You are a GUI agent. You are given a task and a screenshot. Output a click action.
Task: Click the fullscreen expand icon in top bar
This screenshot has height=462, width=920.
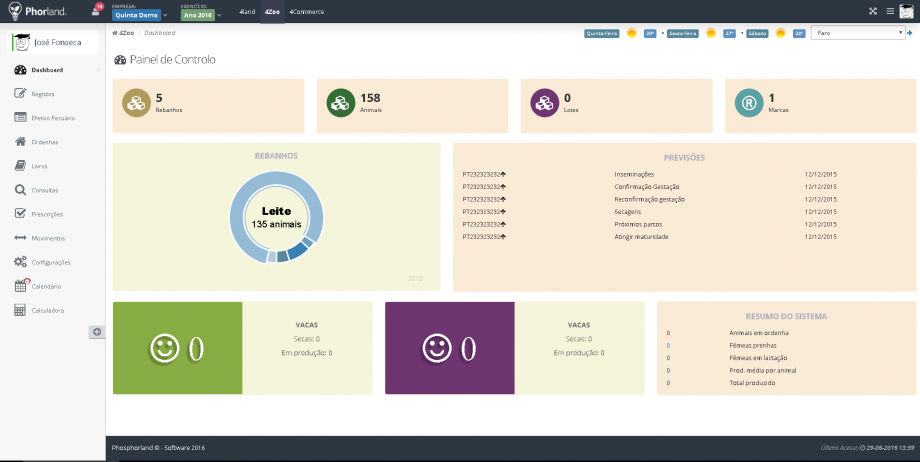872,11
